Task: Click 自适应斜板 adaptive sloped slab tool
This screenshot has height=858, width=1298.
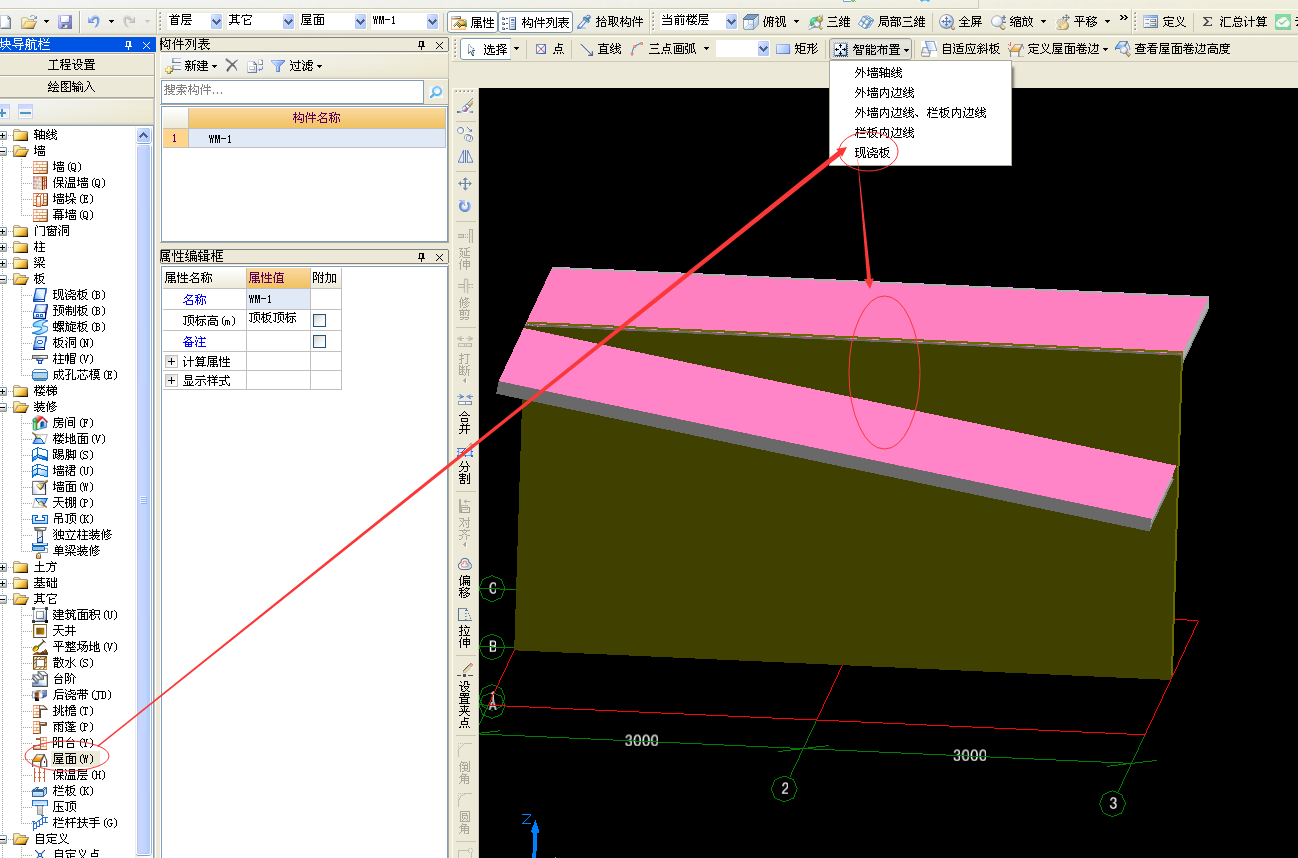Action: pyautogui.click(x=960, y=49)
